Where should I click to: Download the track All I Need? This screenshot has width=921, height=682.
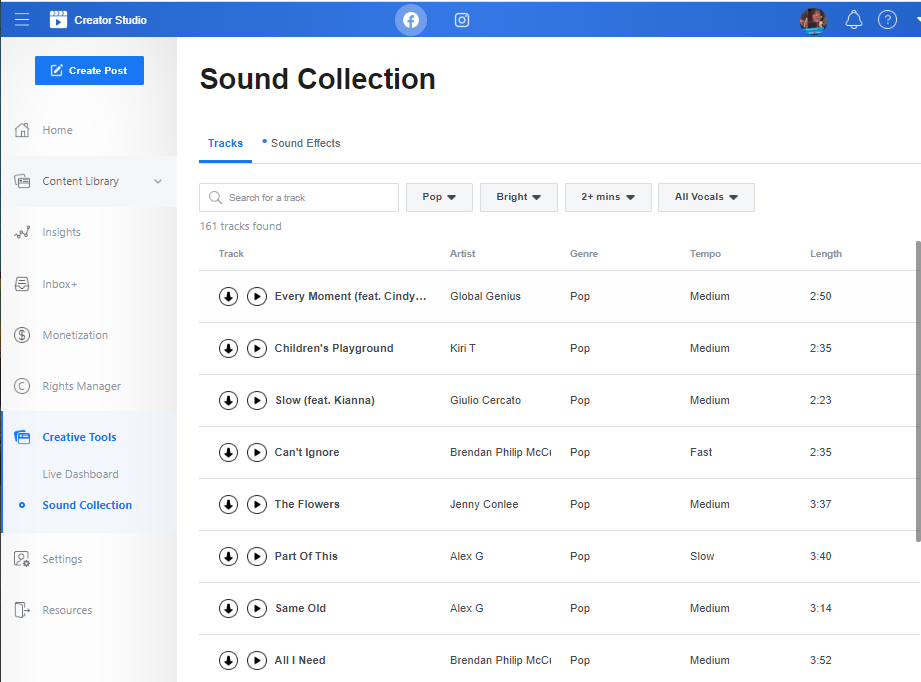point(228,660)
